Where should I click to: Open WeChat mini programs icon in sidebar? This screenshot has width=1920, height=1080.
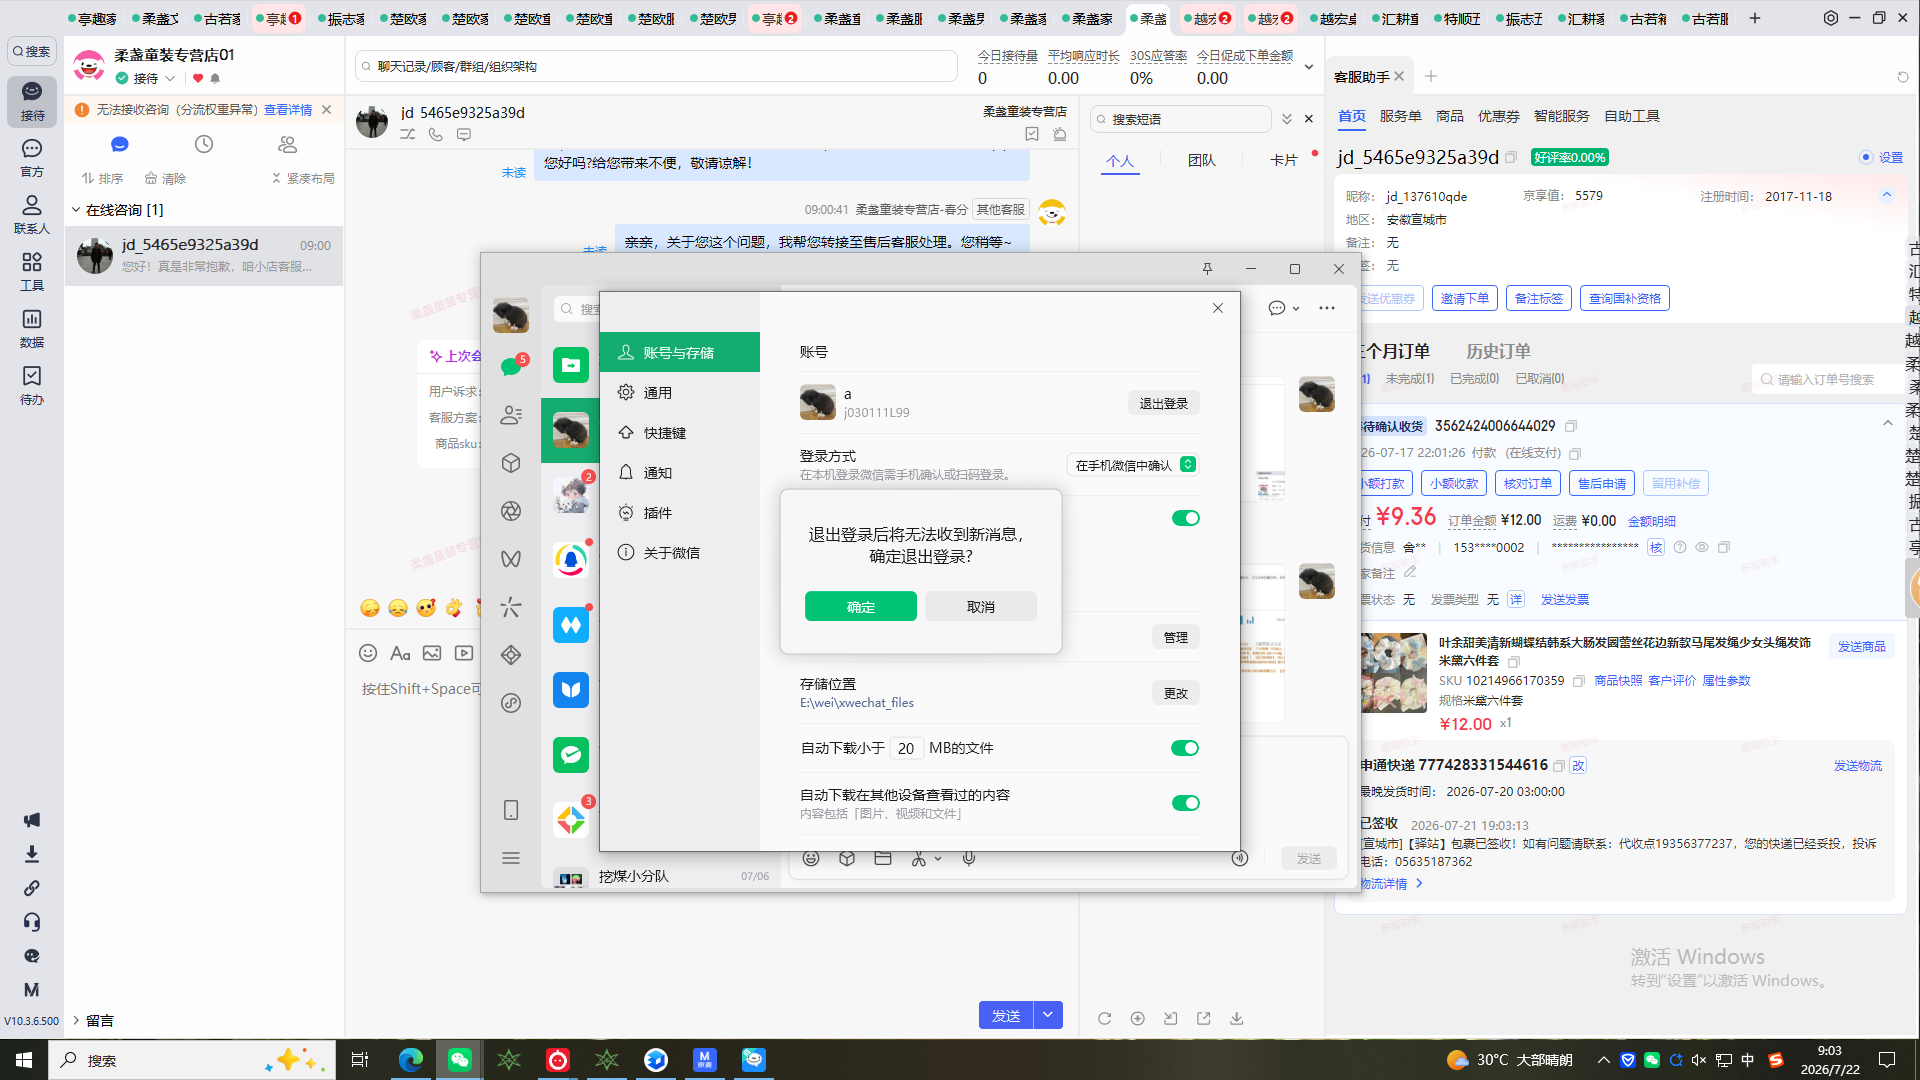tap(511, 703)
